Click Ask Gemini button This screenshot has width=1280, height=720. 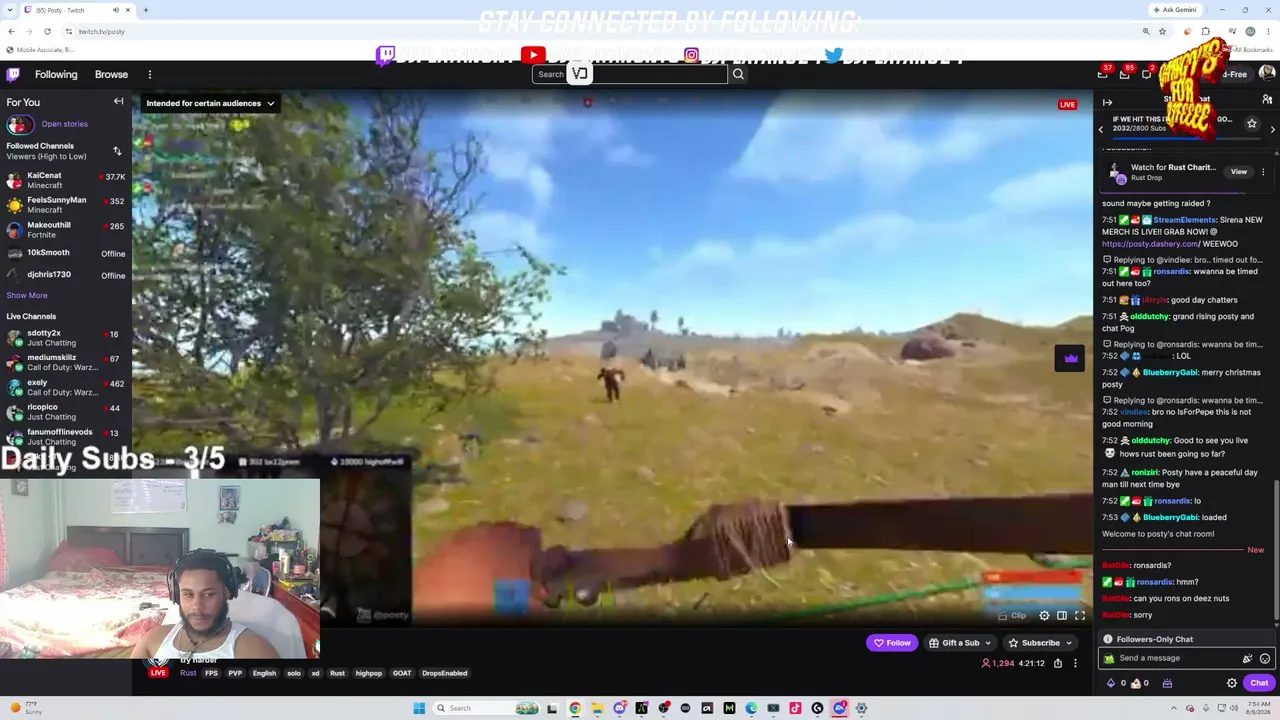[1175, 10]
